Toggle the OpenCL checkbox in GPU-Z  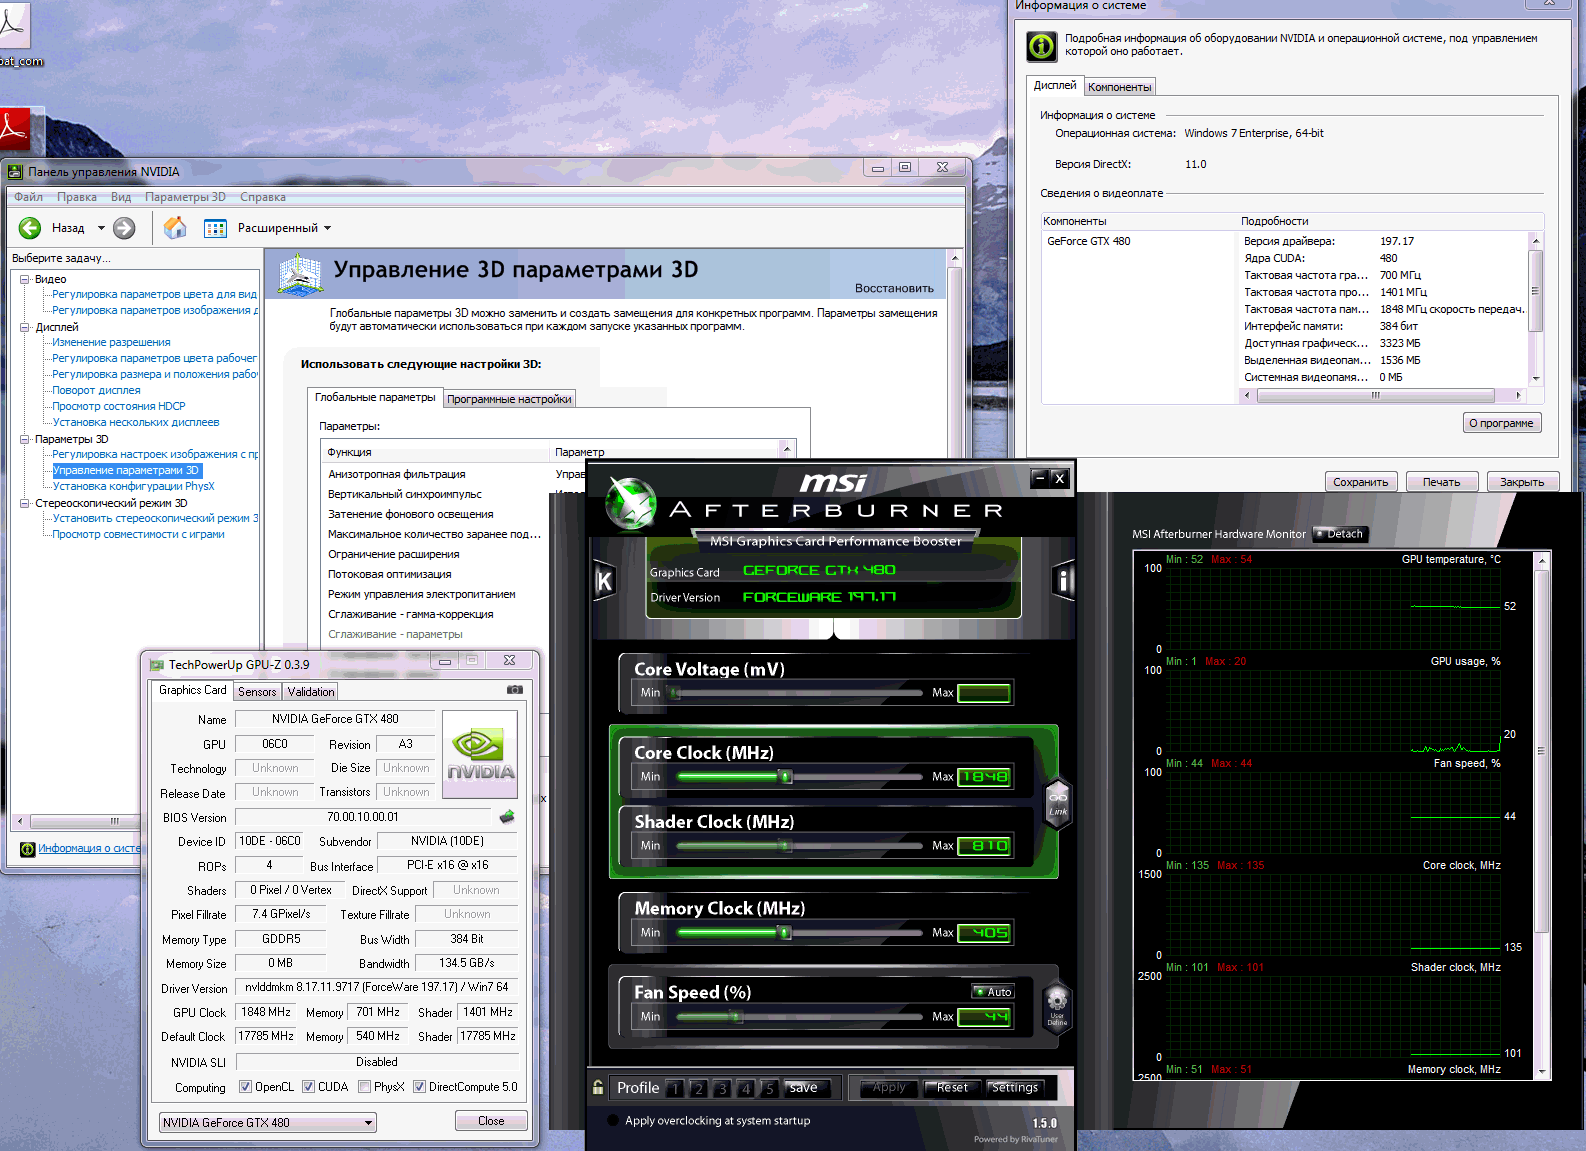[x=246, y=1087]
